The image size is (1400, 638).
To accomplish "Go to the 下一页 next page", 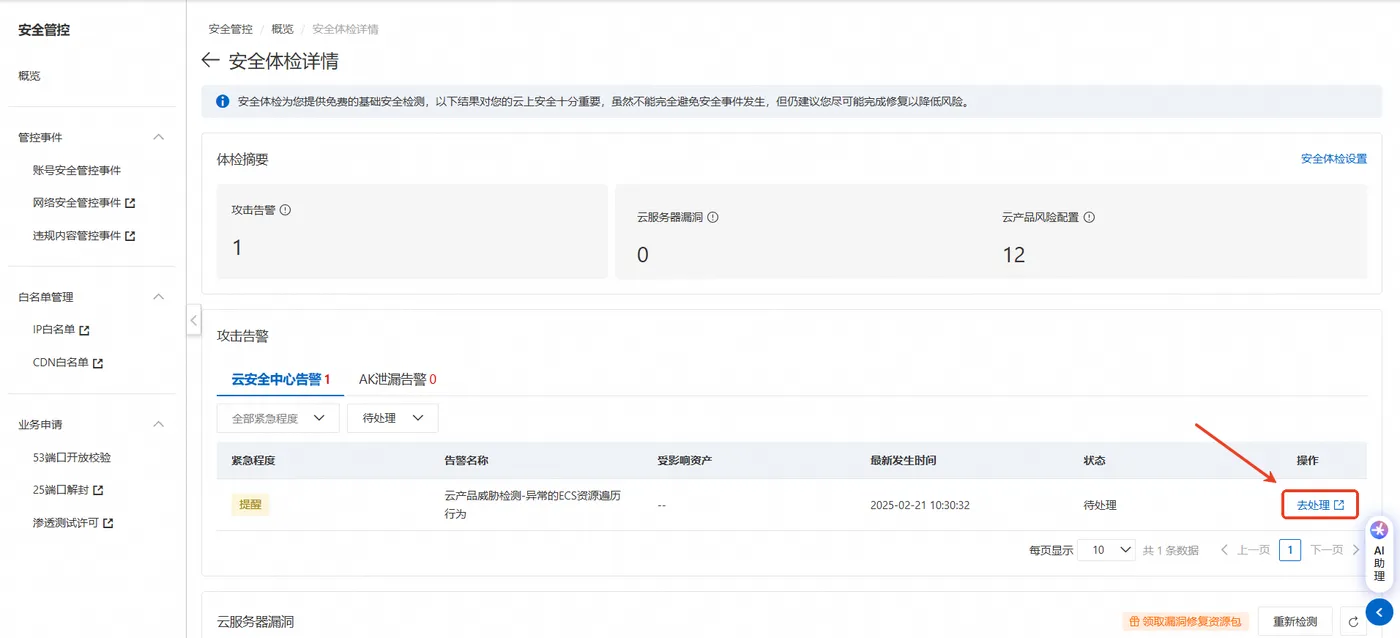I will click(x=1335, y=550).
